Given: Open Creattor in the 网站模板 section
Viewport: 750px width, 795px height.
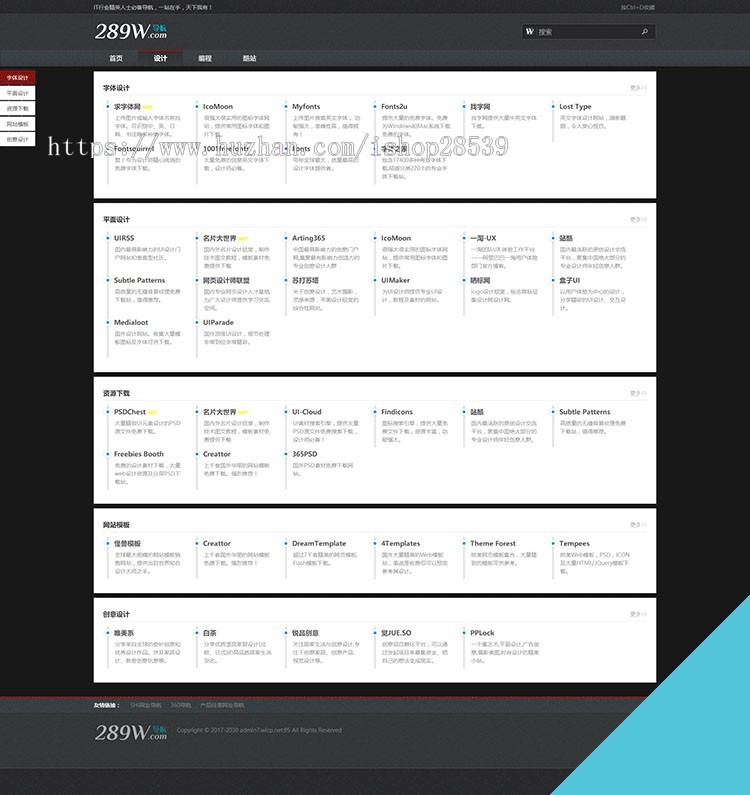Looking at the screenshot, I should (x=217, y=543).
